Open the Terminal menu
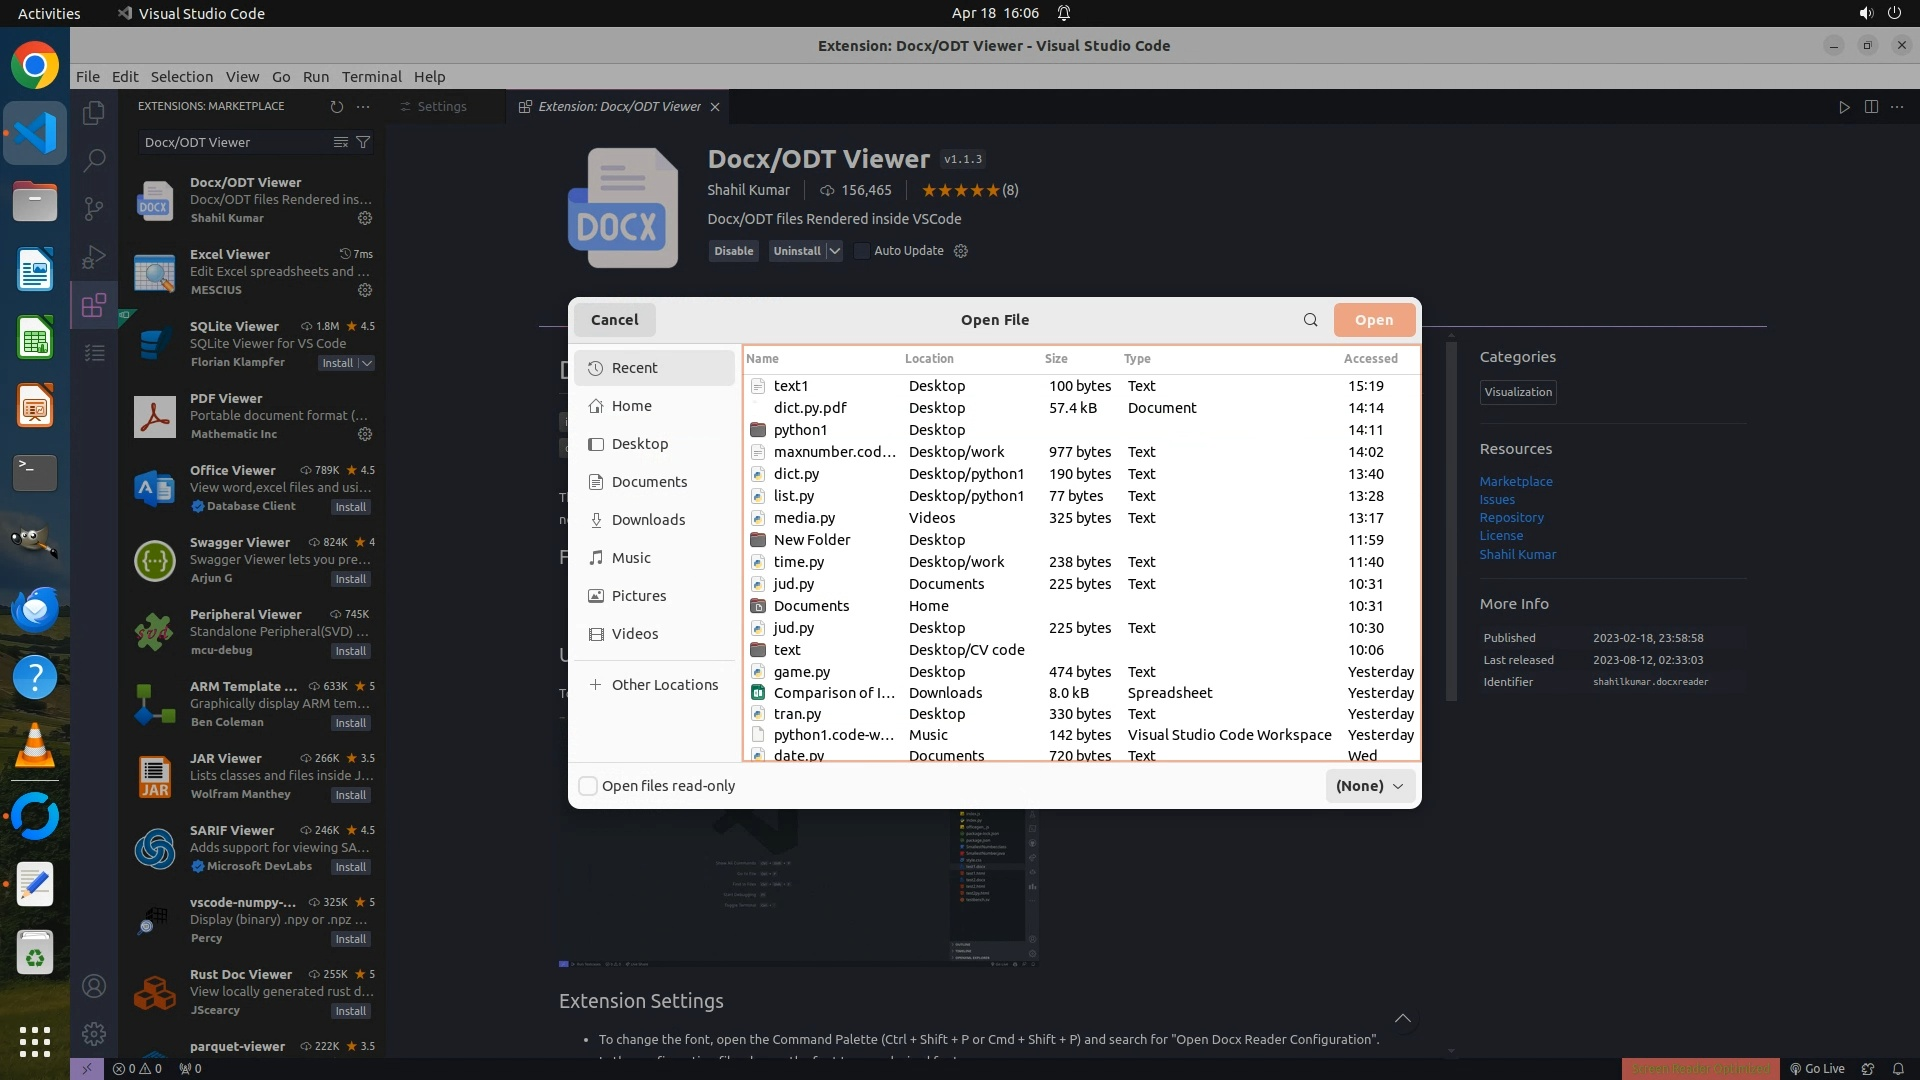This screenshot has height=1080, width=1920. [x=371, y=77]
